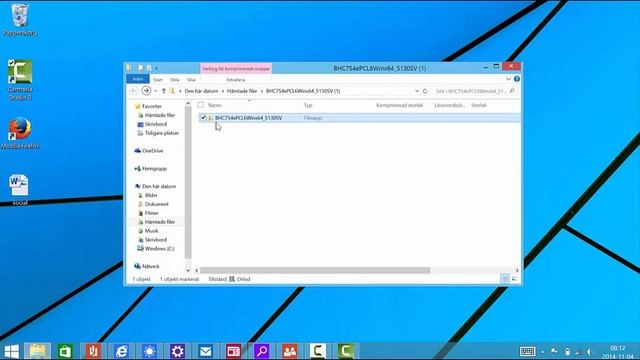Image resolution: width=640 pixels, height=360 pixels.
Task: Click the search magnifier in Explorer
Action: (x=512, y=91)
